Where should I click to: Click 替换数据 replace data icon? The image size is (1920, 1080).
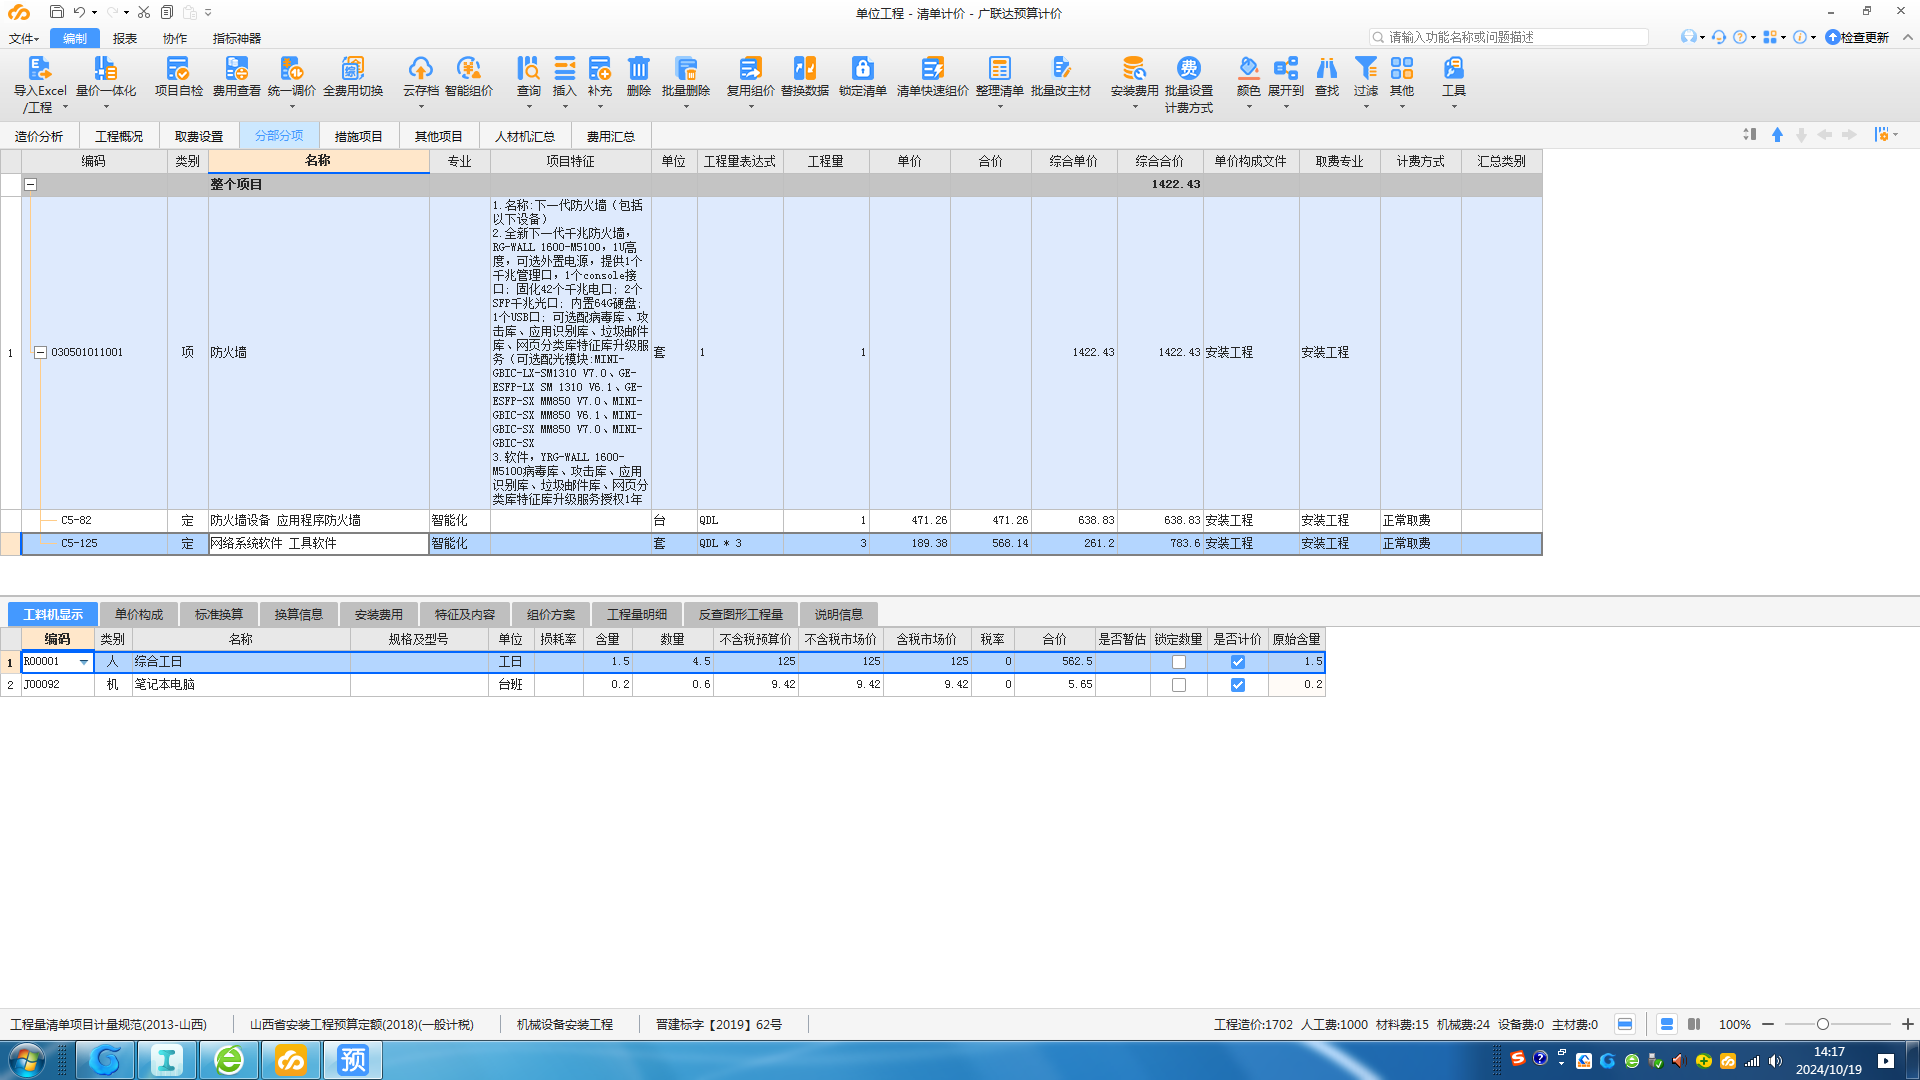pos(804,69)
